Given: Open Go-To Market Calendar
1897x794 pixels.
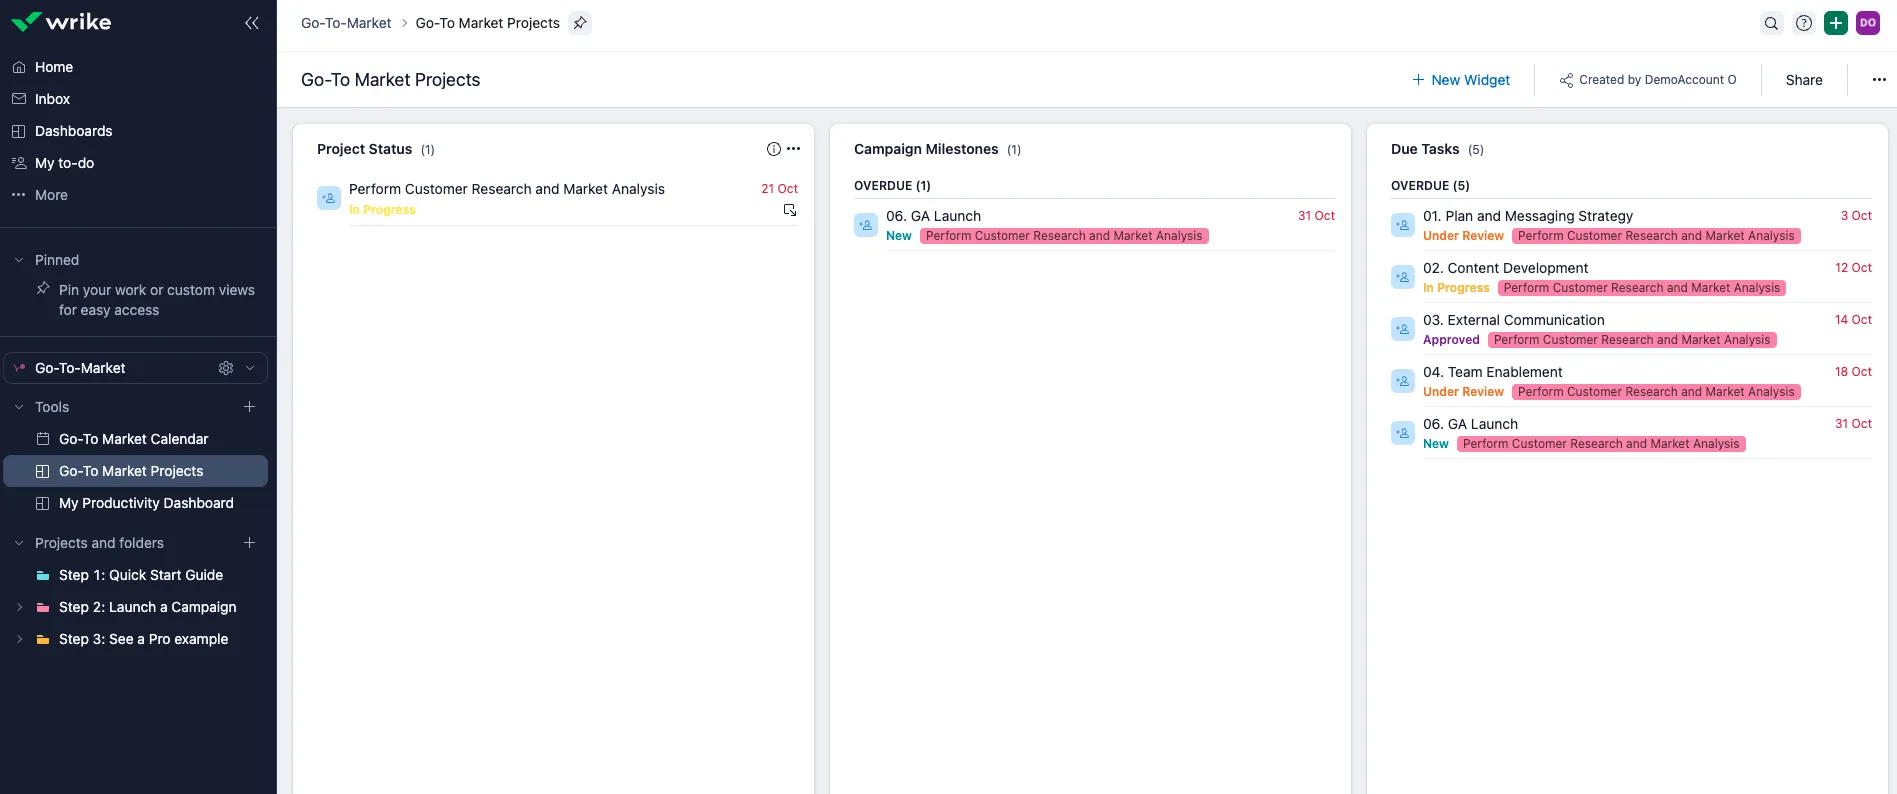Looking at the screenshot, I should (136, 439).
